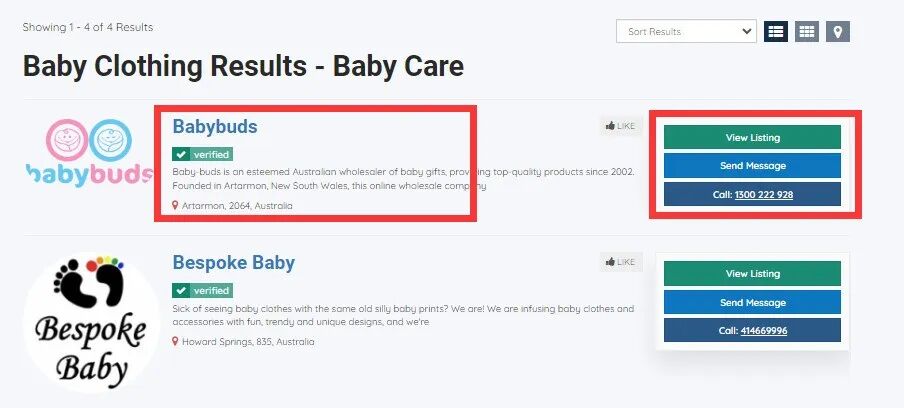The height and width of the screenshot is (408, 904).
Task: Like the Babybuds listing
Action: coord(620,126)
